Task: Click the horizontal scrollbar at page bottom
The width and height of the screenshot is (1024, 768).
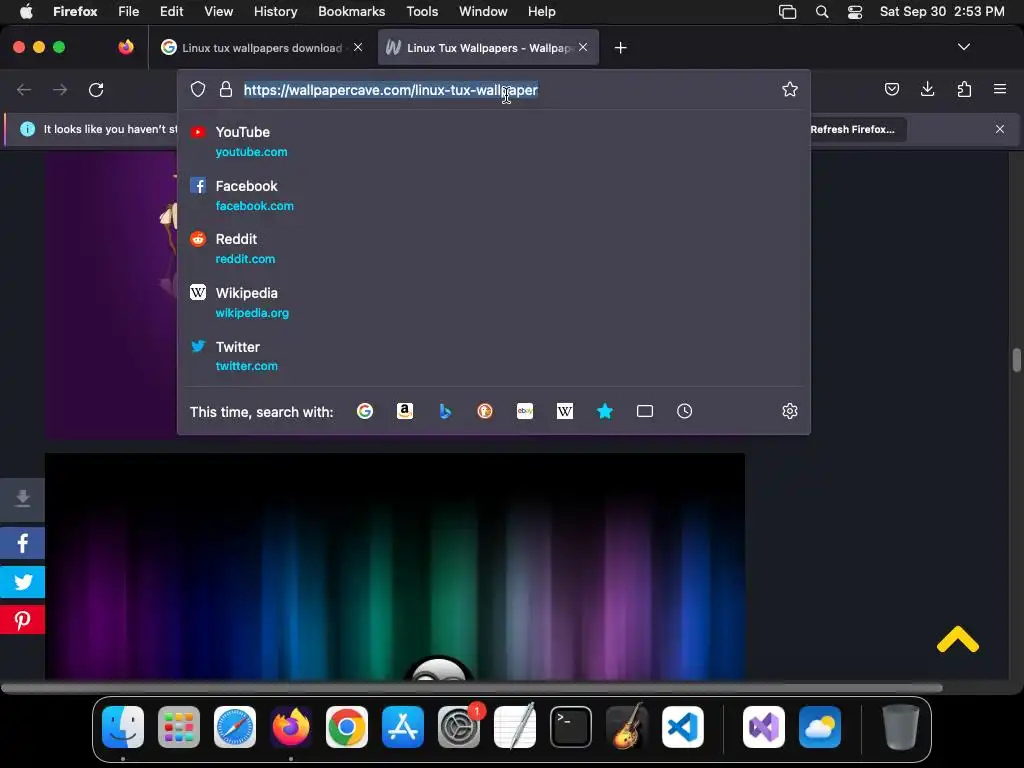Action: click(472, 688)
